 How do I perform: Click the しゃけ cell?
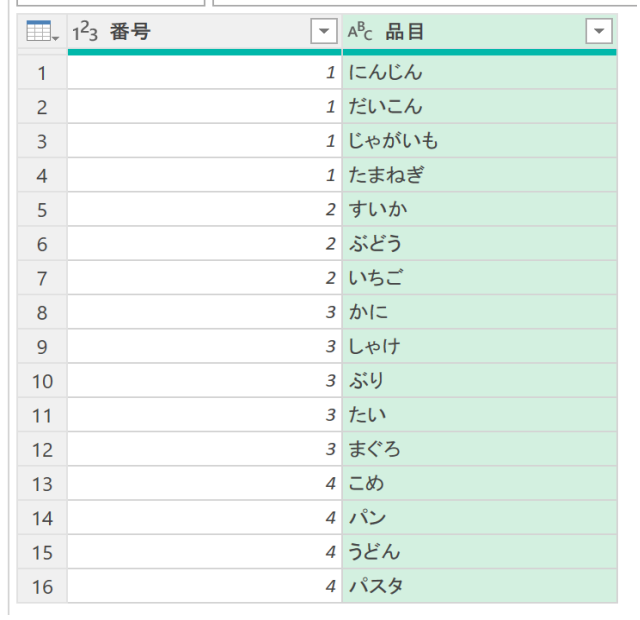pos(375,347)
